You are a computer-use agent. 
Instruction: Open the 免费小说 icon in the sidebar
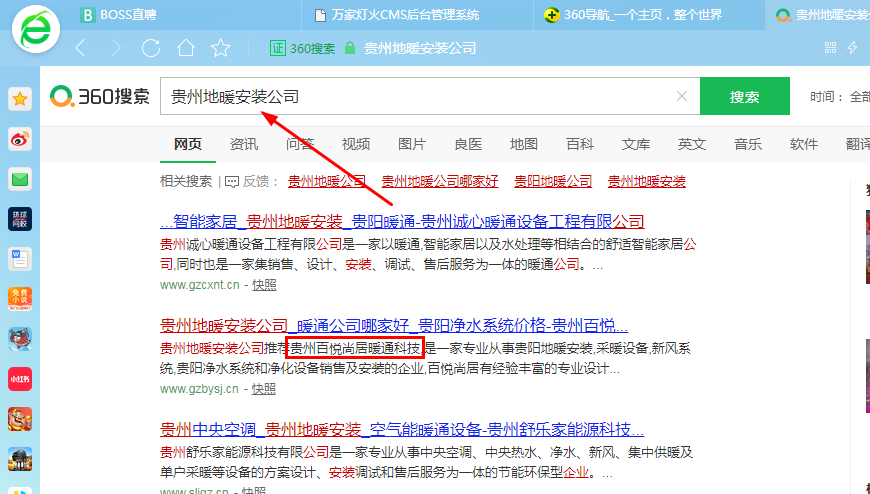(20, 299)
